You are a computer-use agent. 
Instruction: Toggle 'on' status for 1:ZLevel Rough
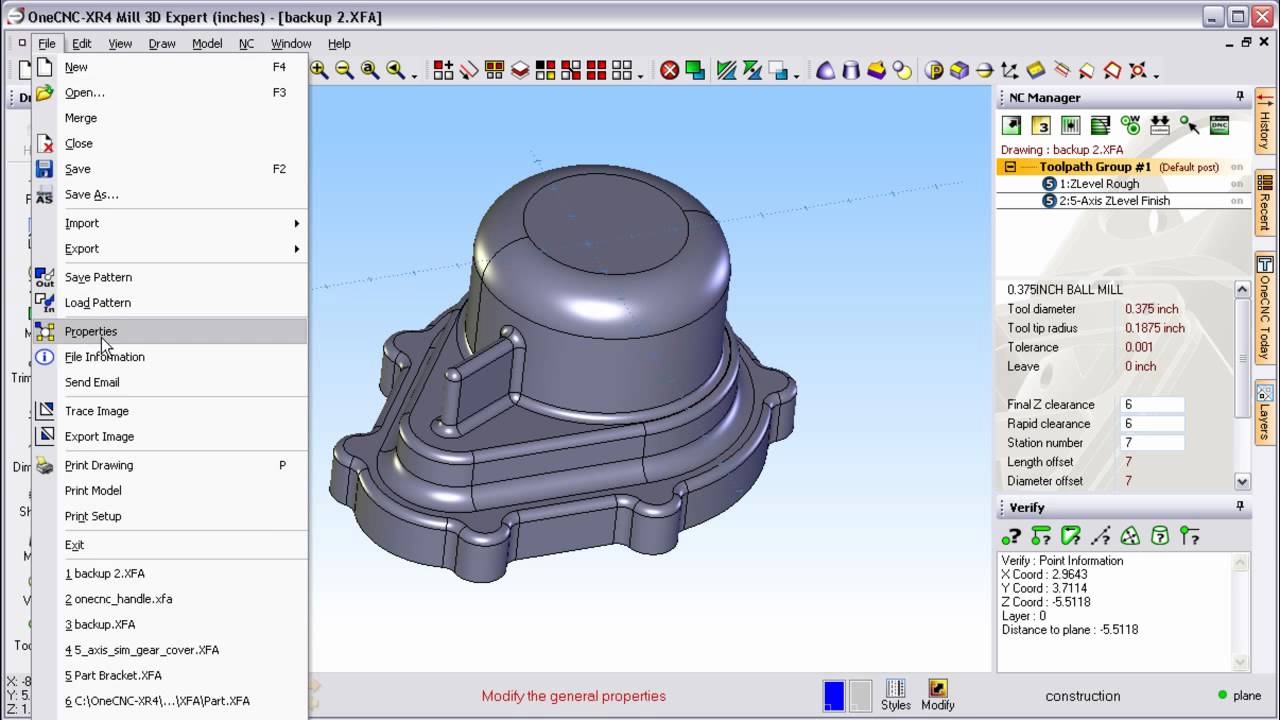1237,184
